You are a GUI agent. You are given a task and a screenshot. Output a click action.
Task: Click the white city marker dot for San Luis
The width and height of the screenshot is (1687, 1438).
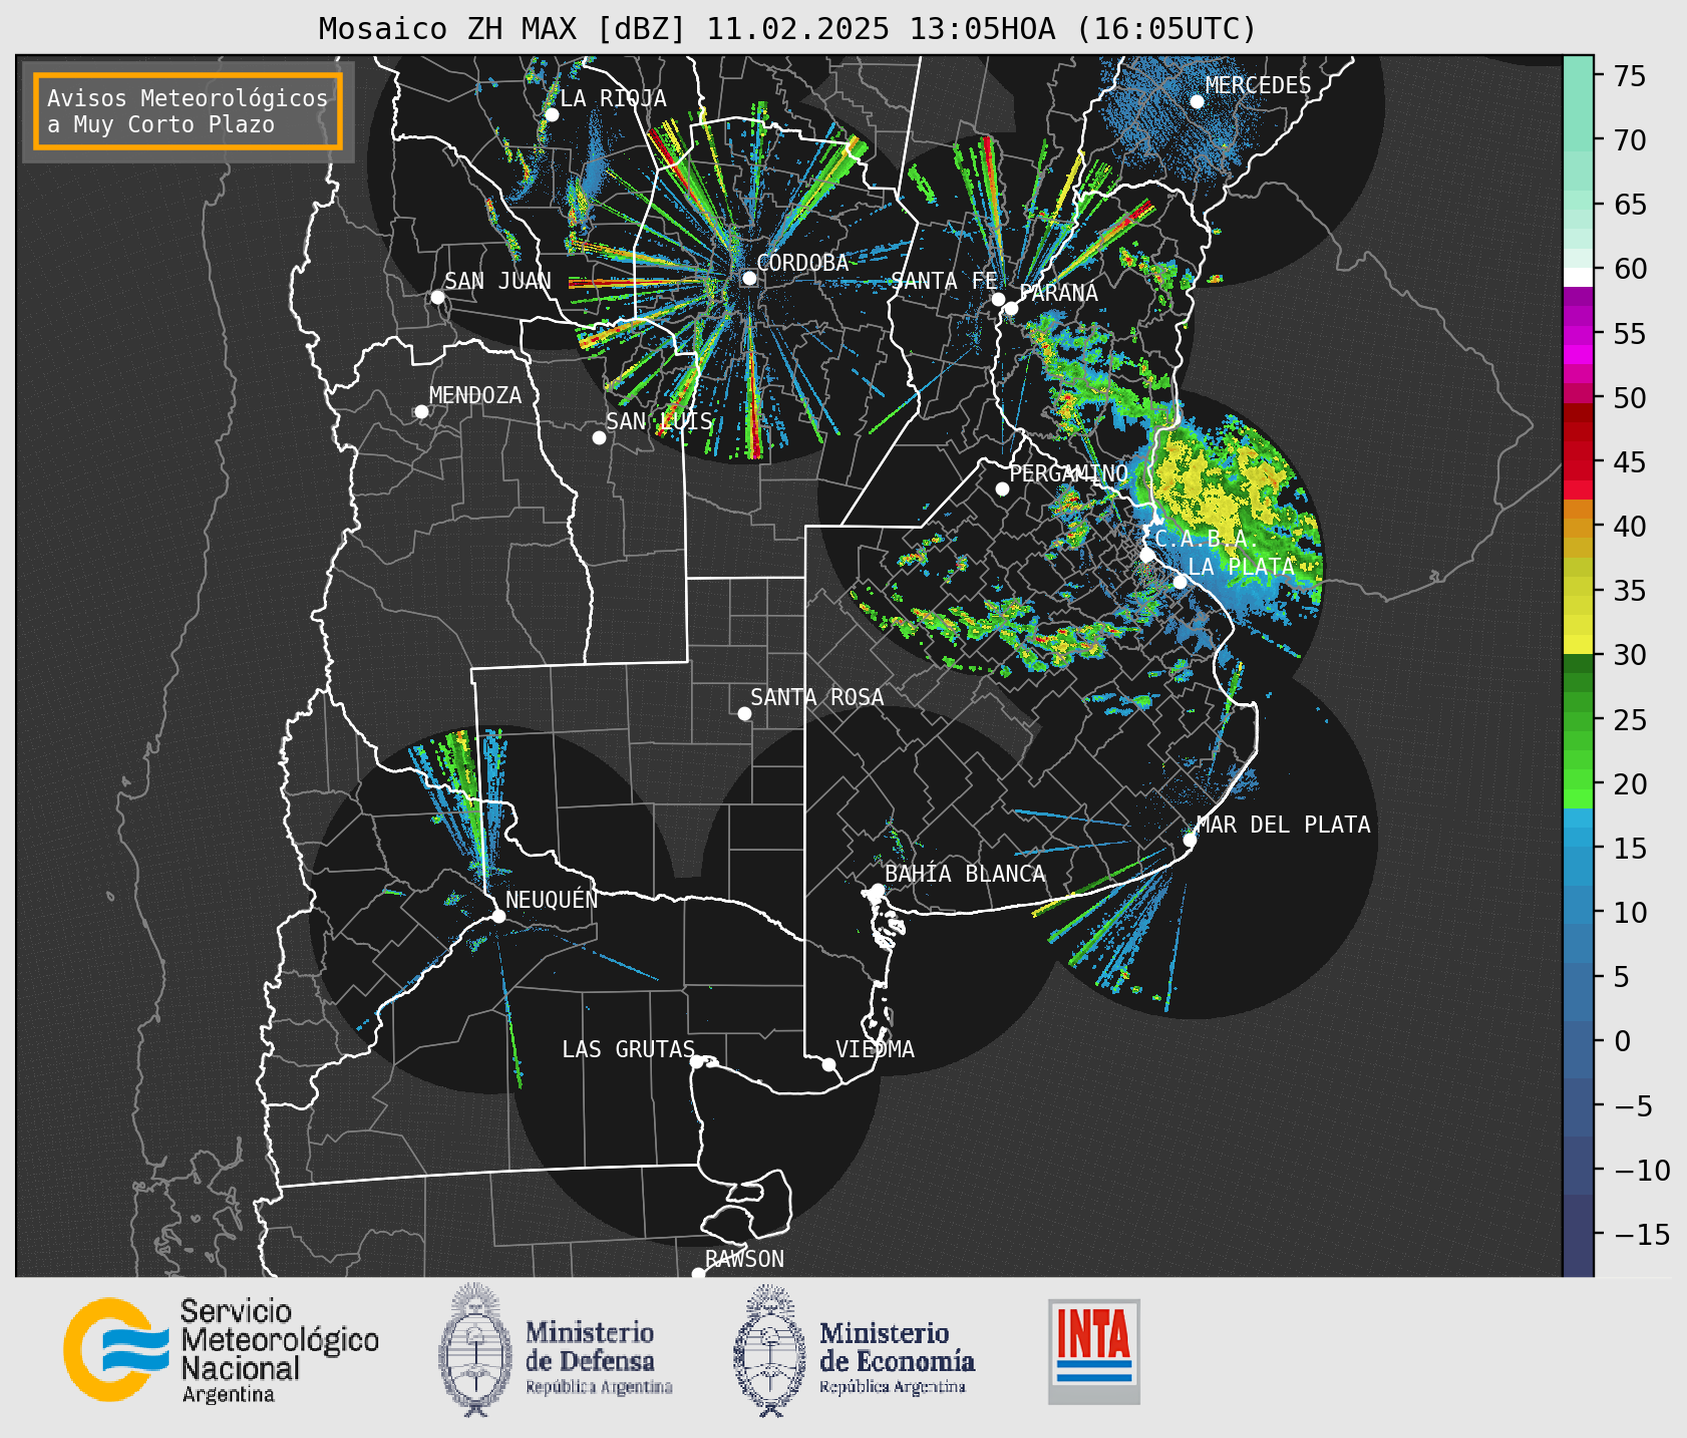(599, 437)
